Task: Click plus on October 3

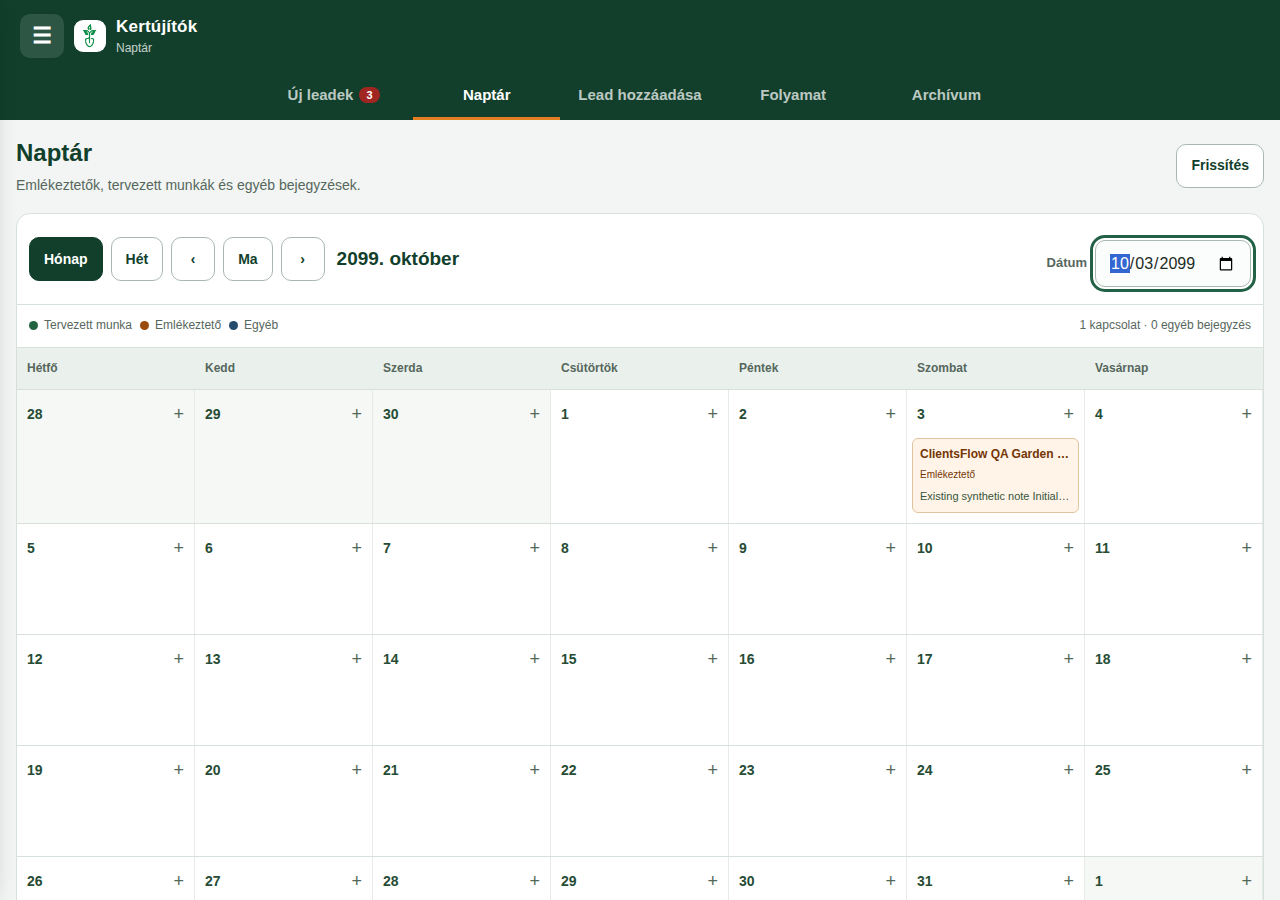Action: coord(1069,413)
